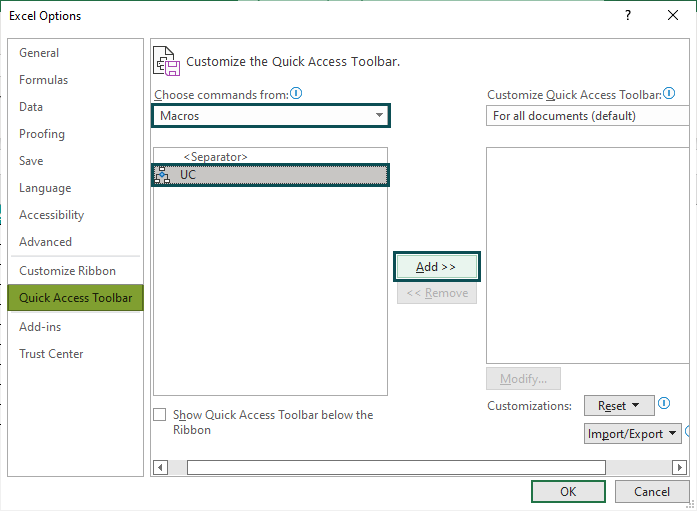
Task: Select the Quick Access Toolbar category
Action: coord(76,298)
